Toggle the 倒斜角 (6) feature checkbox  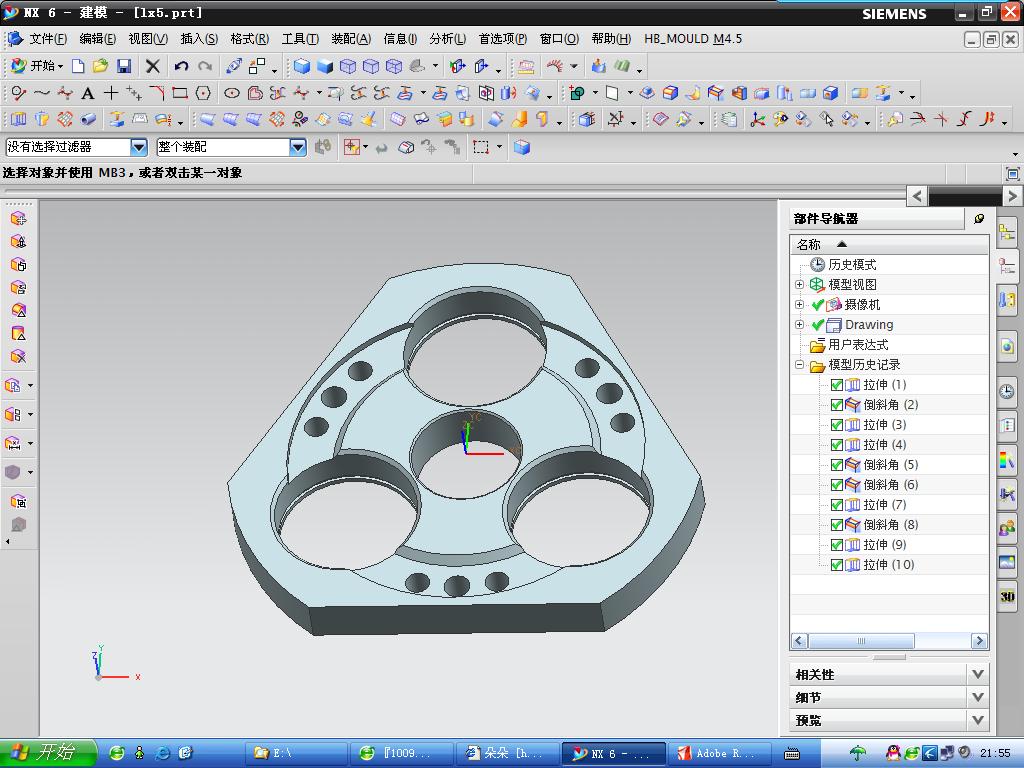pyautogui.click(x=837, y=485)
